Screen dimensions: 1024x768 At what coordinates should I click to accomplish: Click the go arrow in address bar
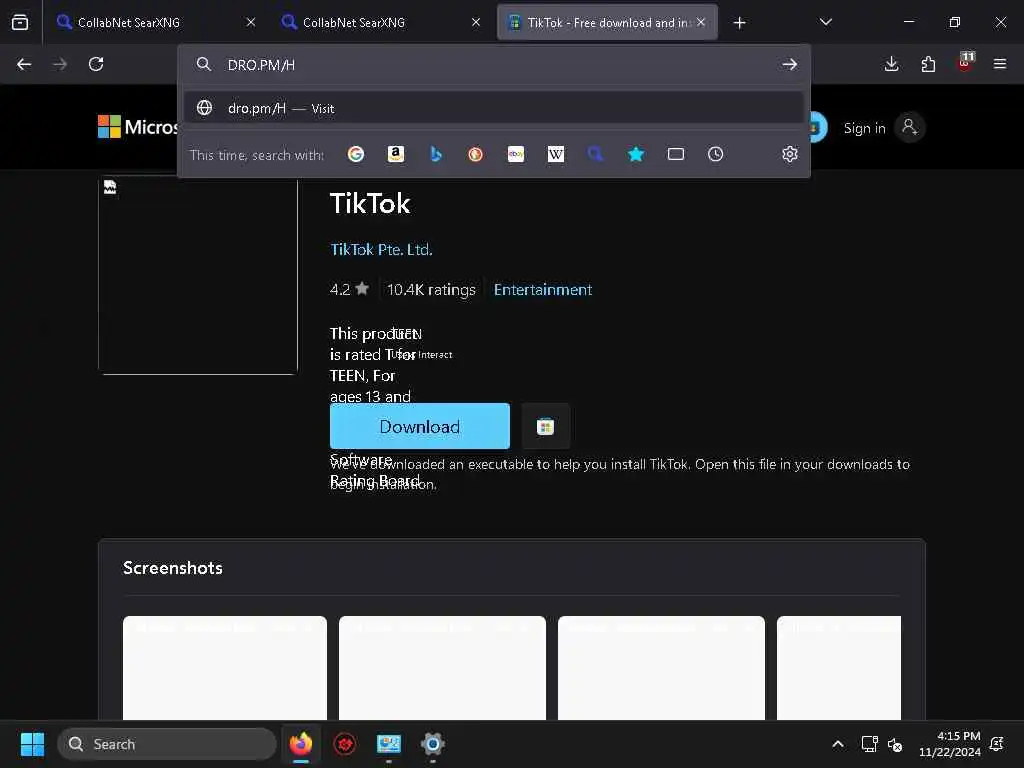point(790,64)
